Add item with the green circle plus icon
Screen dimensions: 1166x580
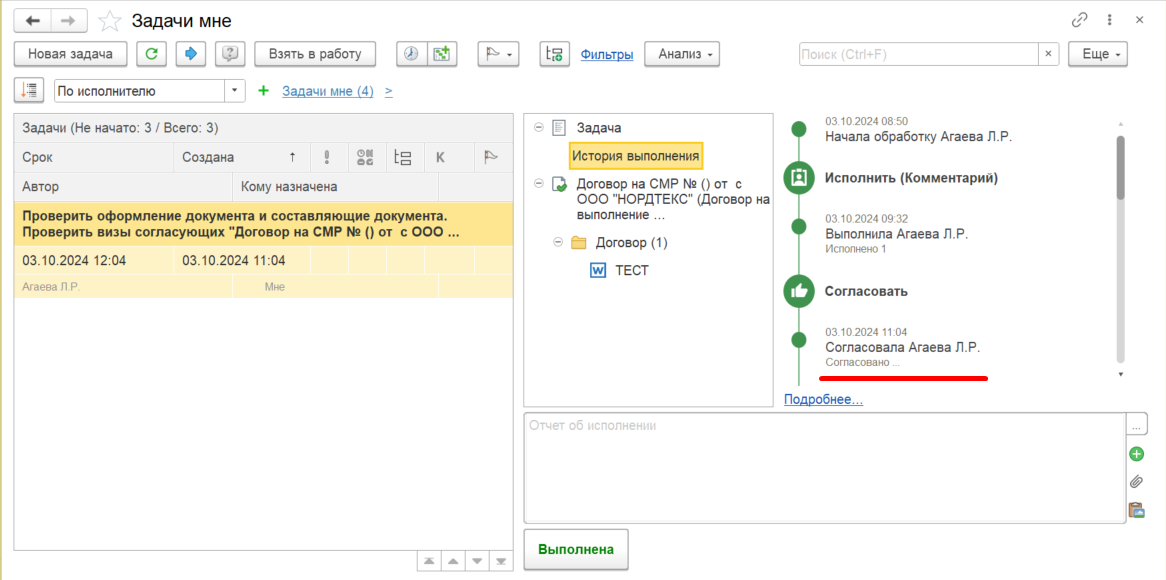1136,454
